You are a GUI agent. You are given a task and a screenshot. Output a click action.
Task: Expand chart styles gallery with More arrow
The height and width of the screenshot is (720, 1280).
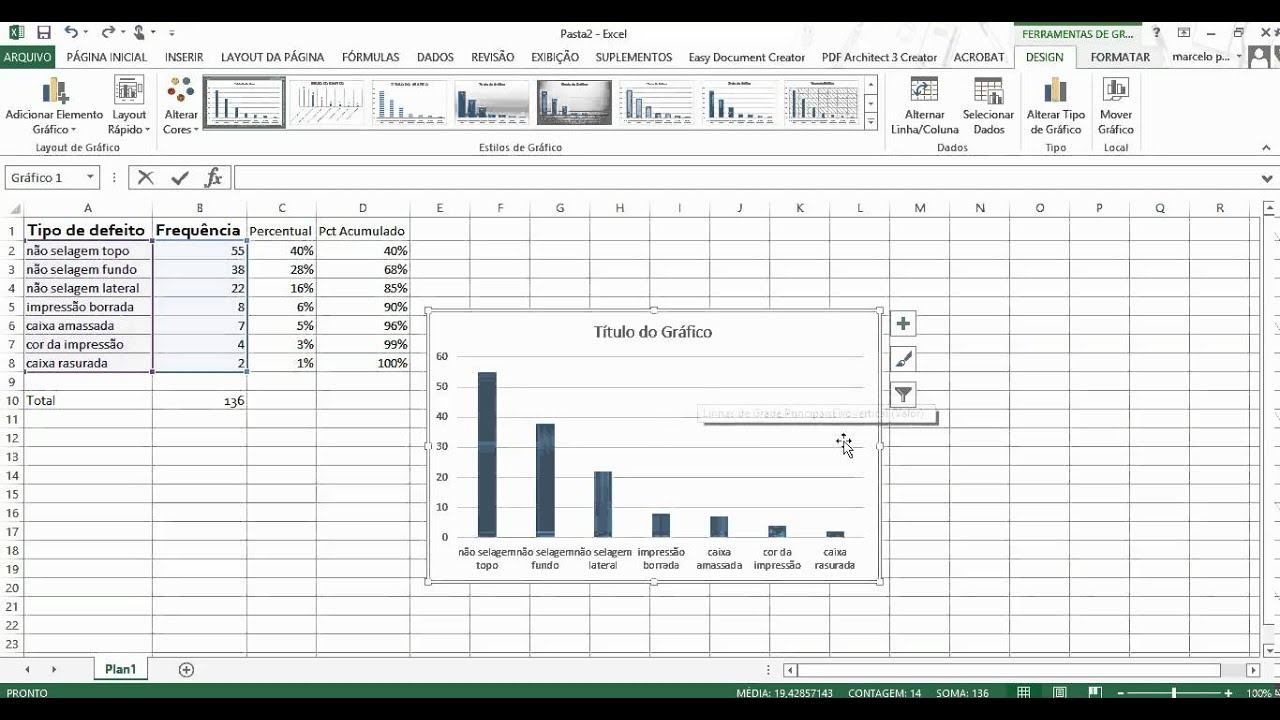coord(870,123)
